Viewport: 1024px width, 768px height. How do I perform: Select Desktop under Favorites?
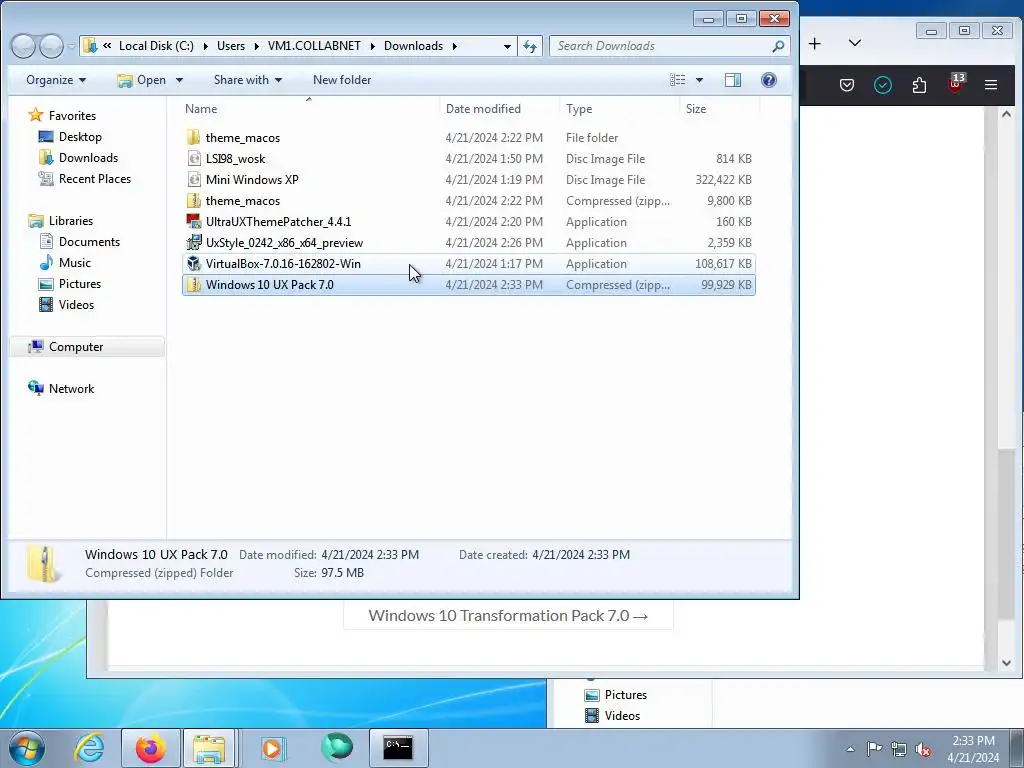coord(80,136)
